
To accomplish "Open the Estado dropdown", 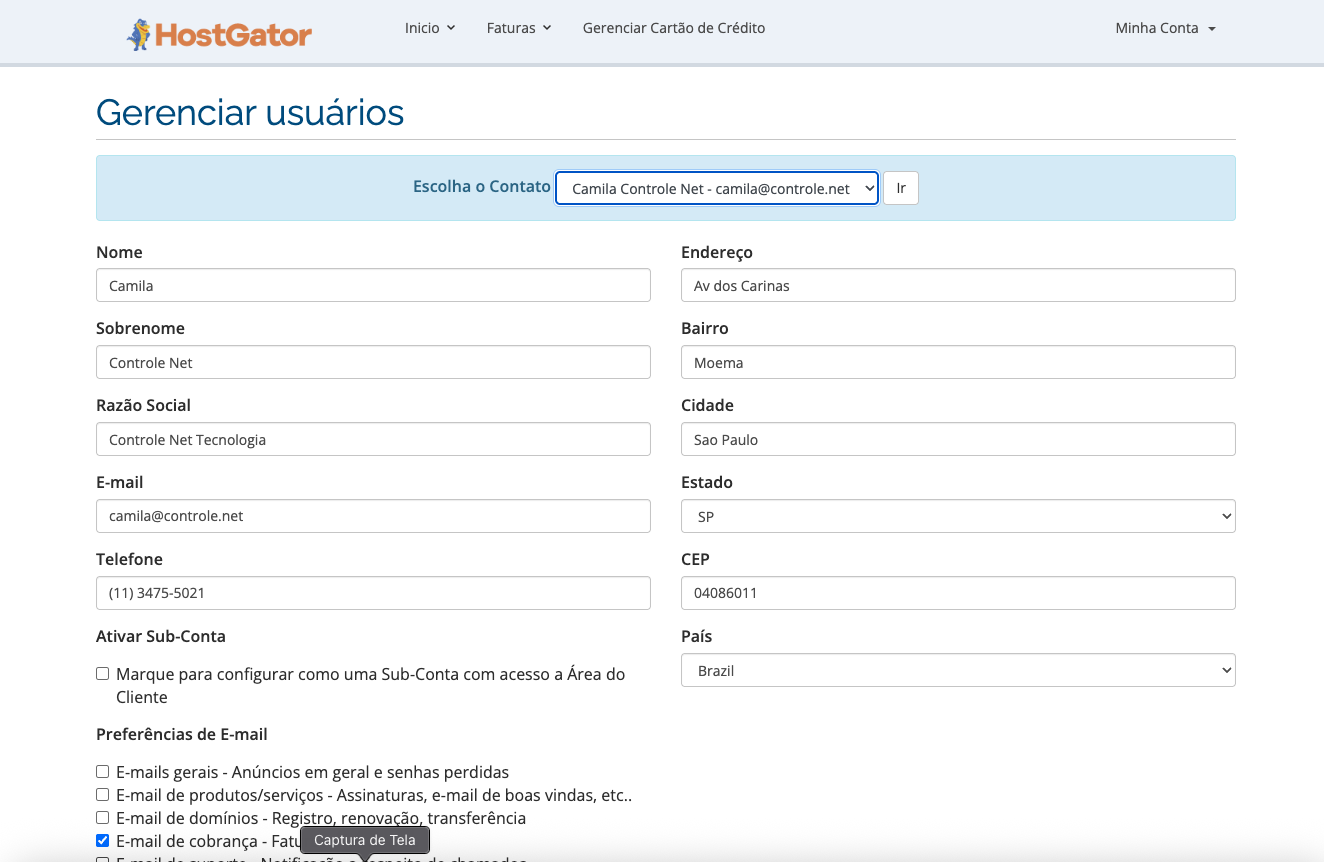I will click(958, 516).
